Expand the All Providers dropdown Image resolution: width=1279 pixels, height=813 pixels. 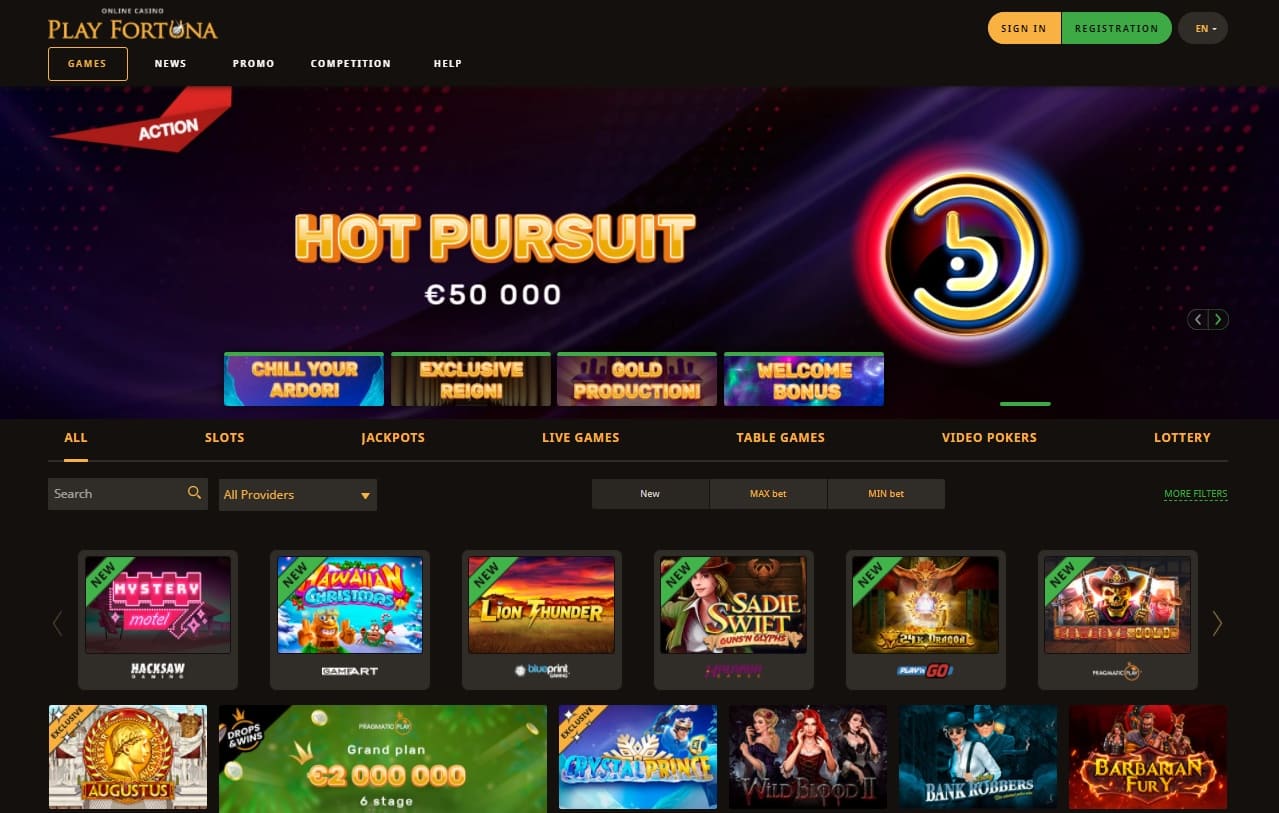(298, 495)
